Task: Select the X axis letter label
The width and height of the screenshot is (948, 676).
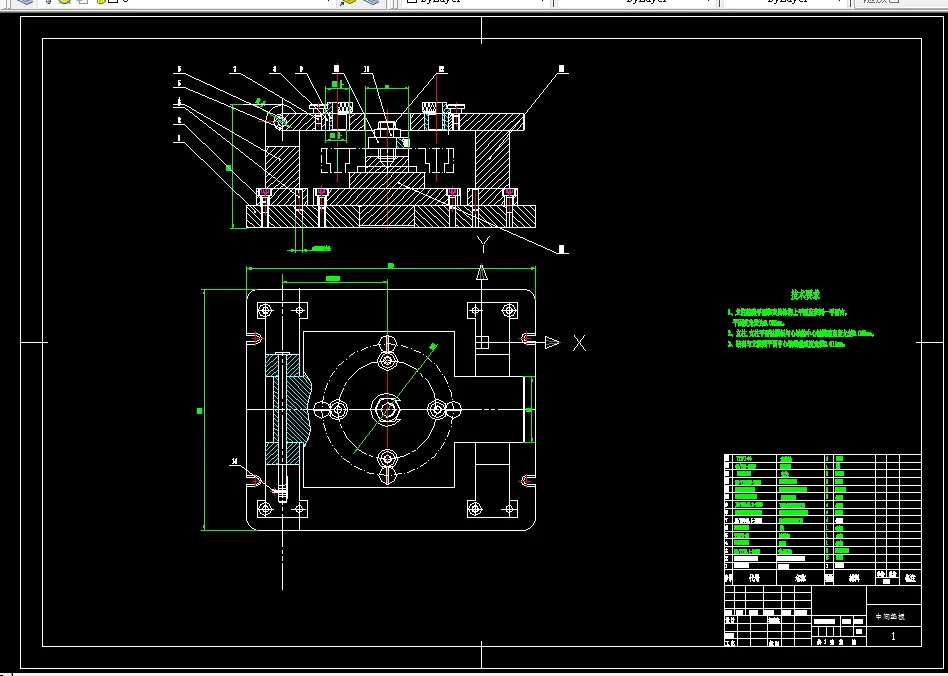Action: (579, 343)
